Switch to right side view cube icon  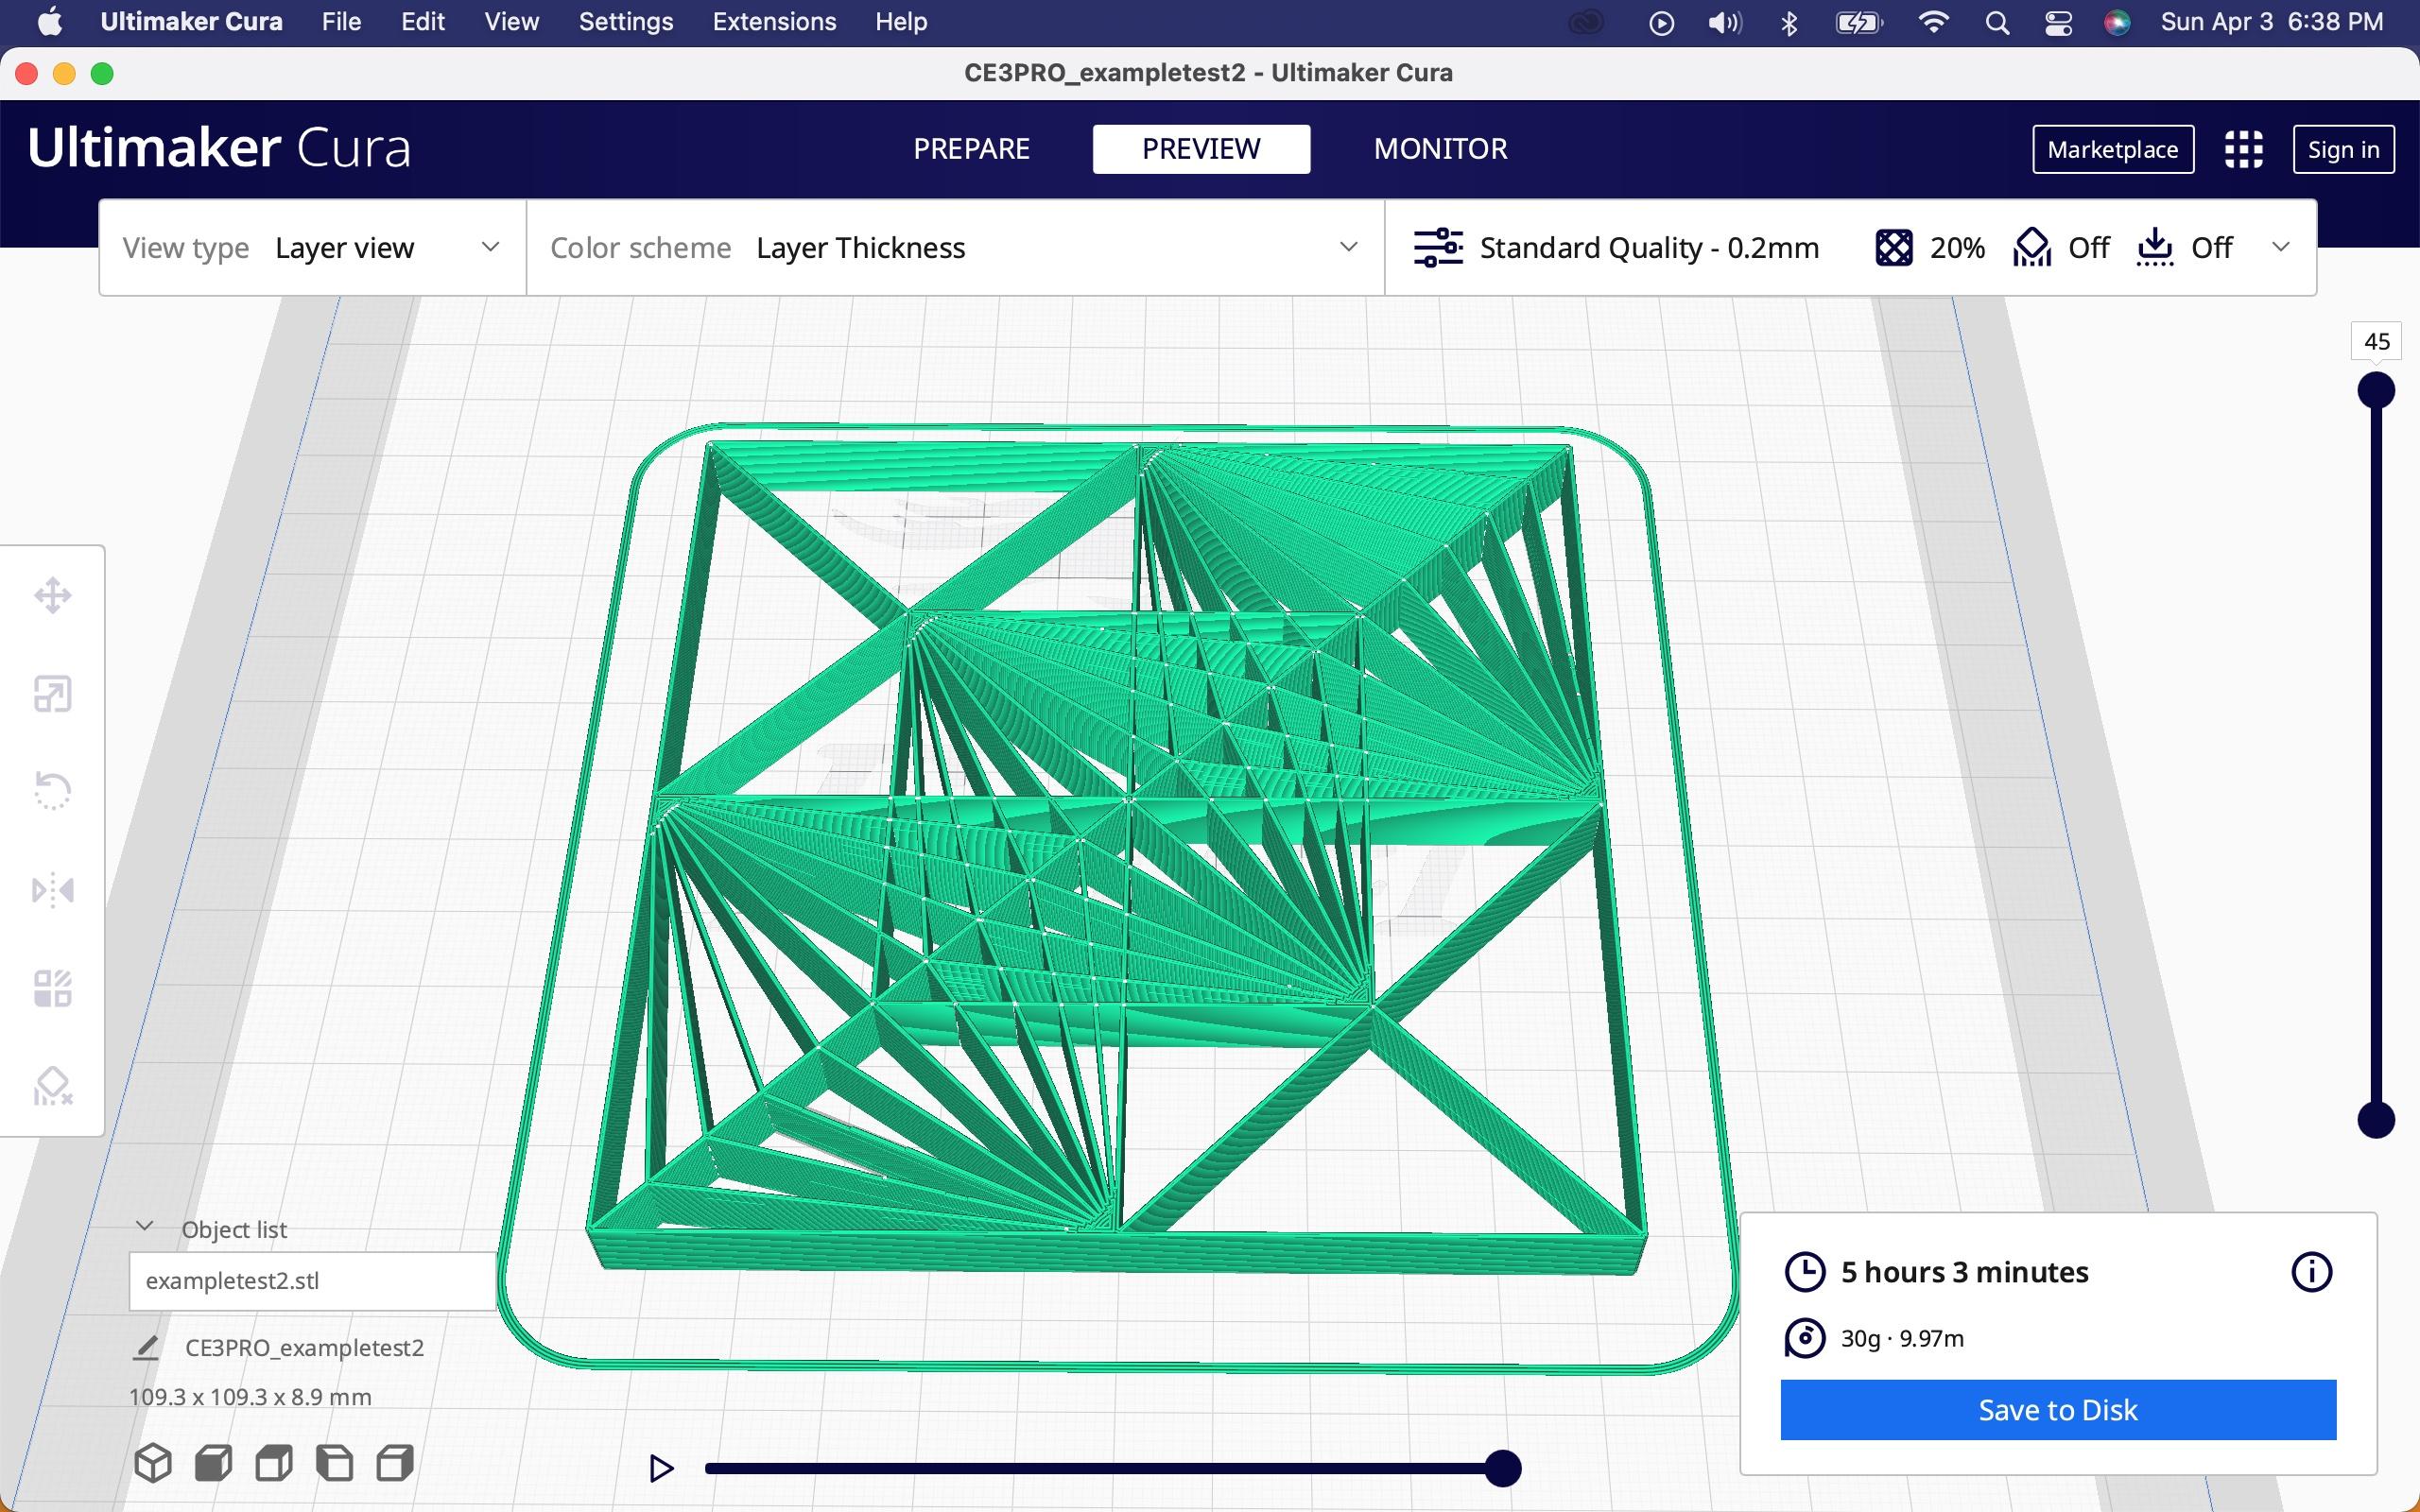(395, 1463)
